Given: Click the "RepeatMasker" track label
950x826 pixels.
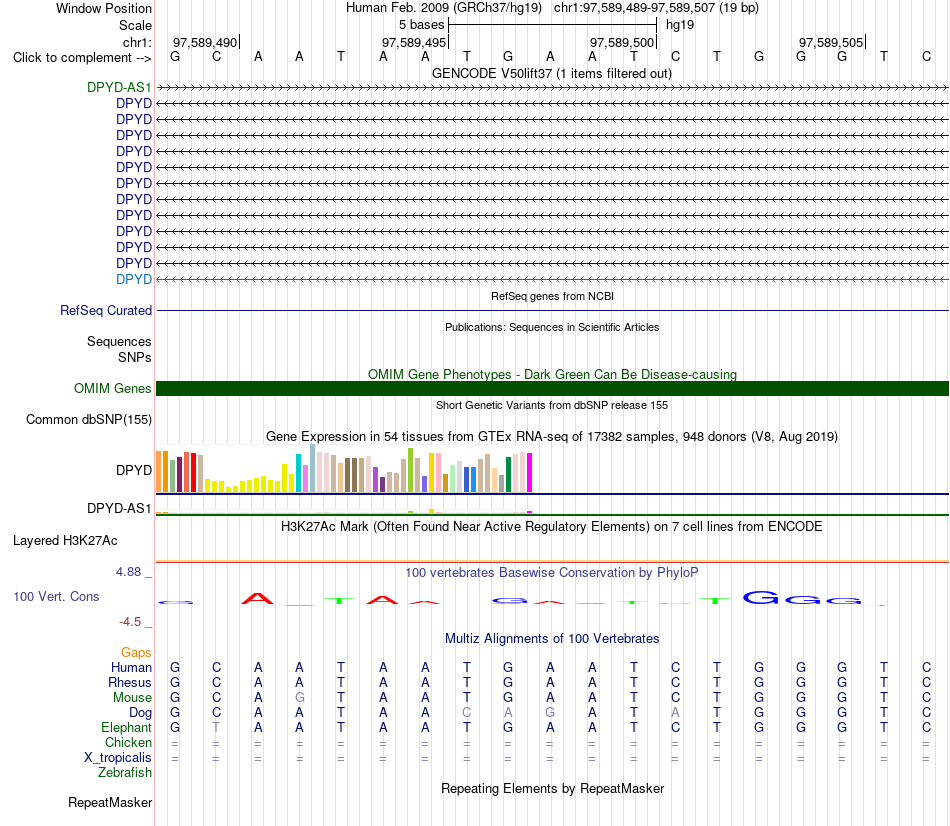Looking at the screenshot, I should point(110,802).
